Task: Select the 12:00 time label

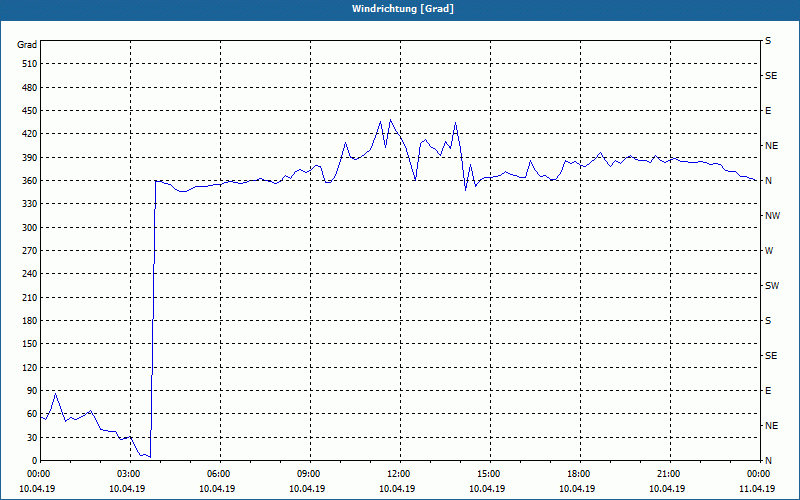Action: tap(397, 474)
